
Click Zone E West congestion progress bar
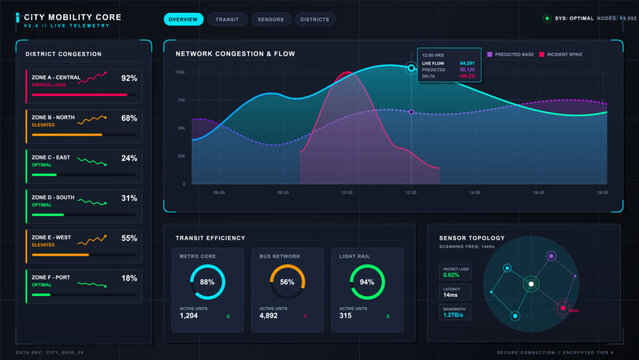(x=84, y=255)
